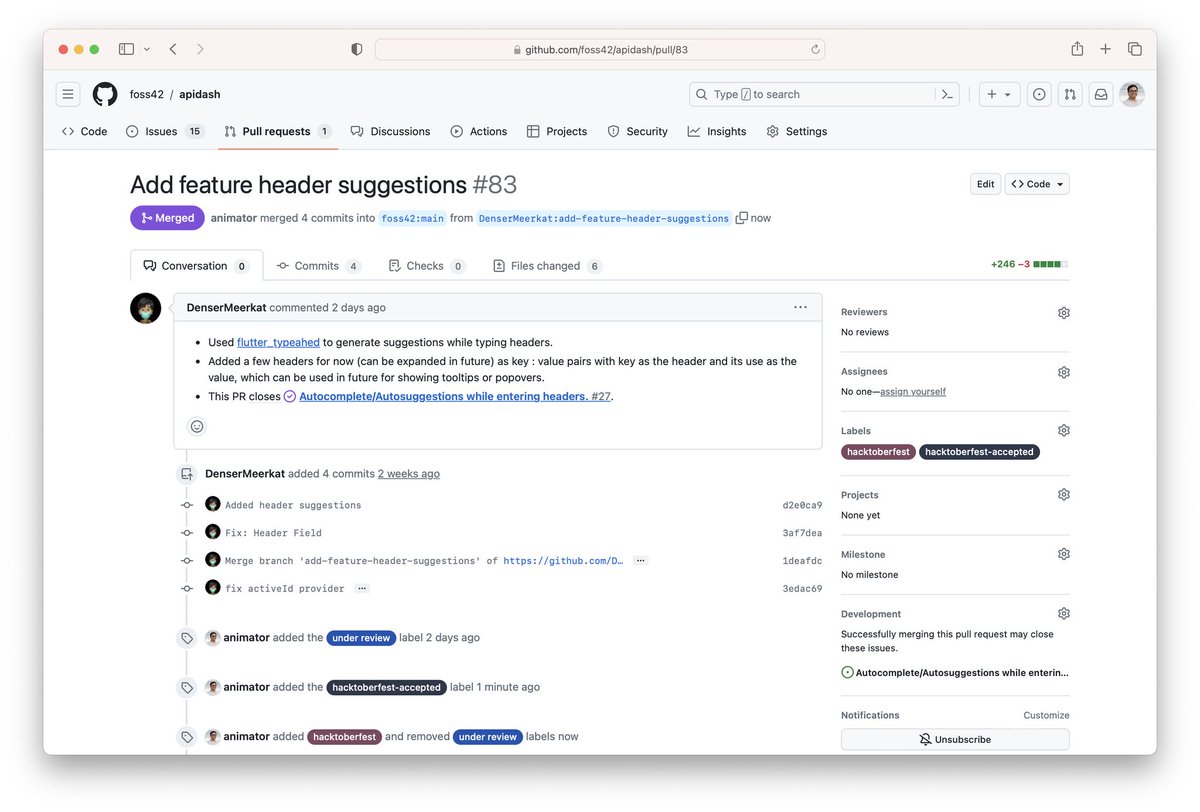
Task: Click the assign yourself link
Action: pos(913,392)
